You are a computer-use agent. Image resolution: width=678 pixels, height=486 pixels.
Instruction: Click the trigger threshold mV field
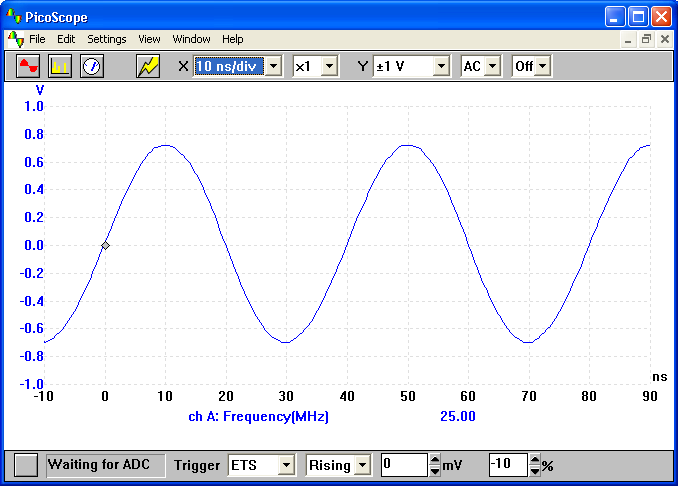click(404, 465)
